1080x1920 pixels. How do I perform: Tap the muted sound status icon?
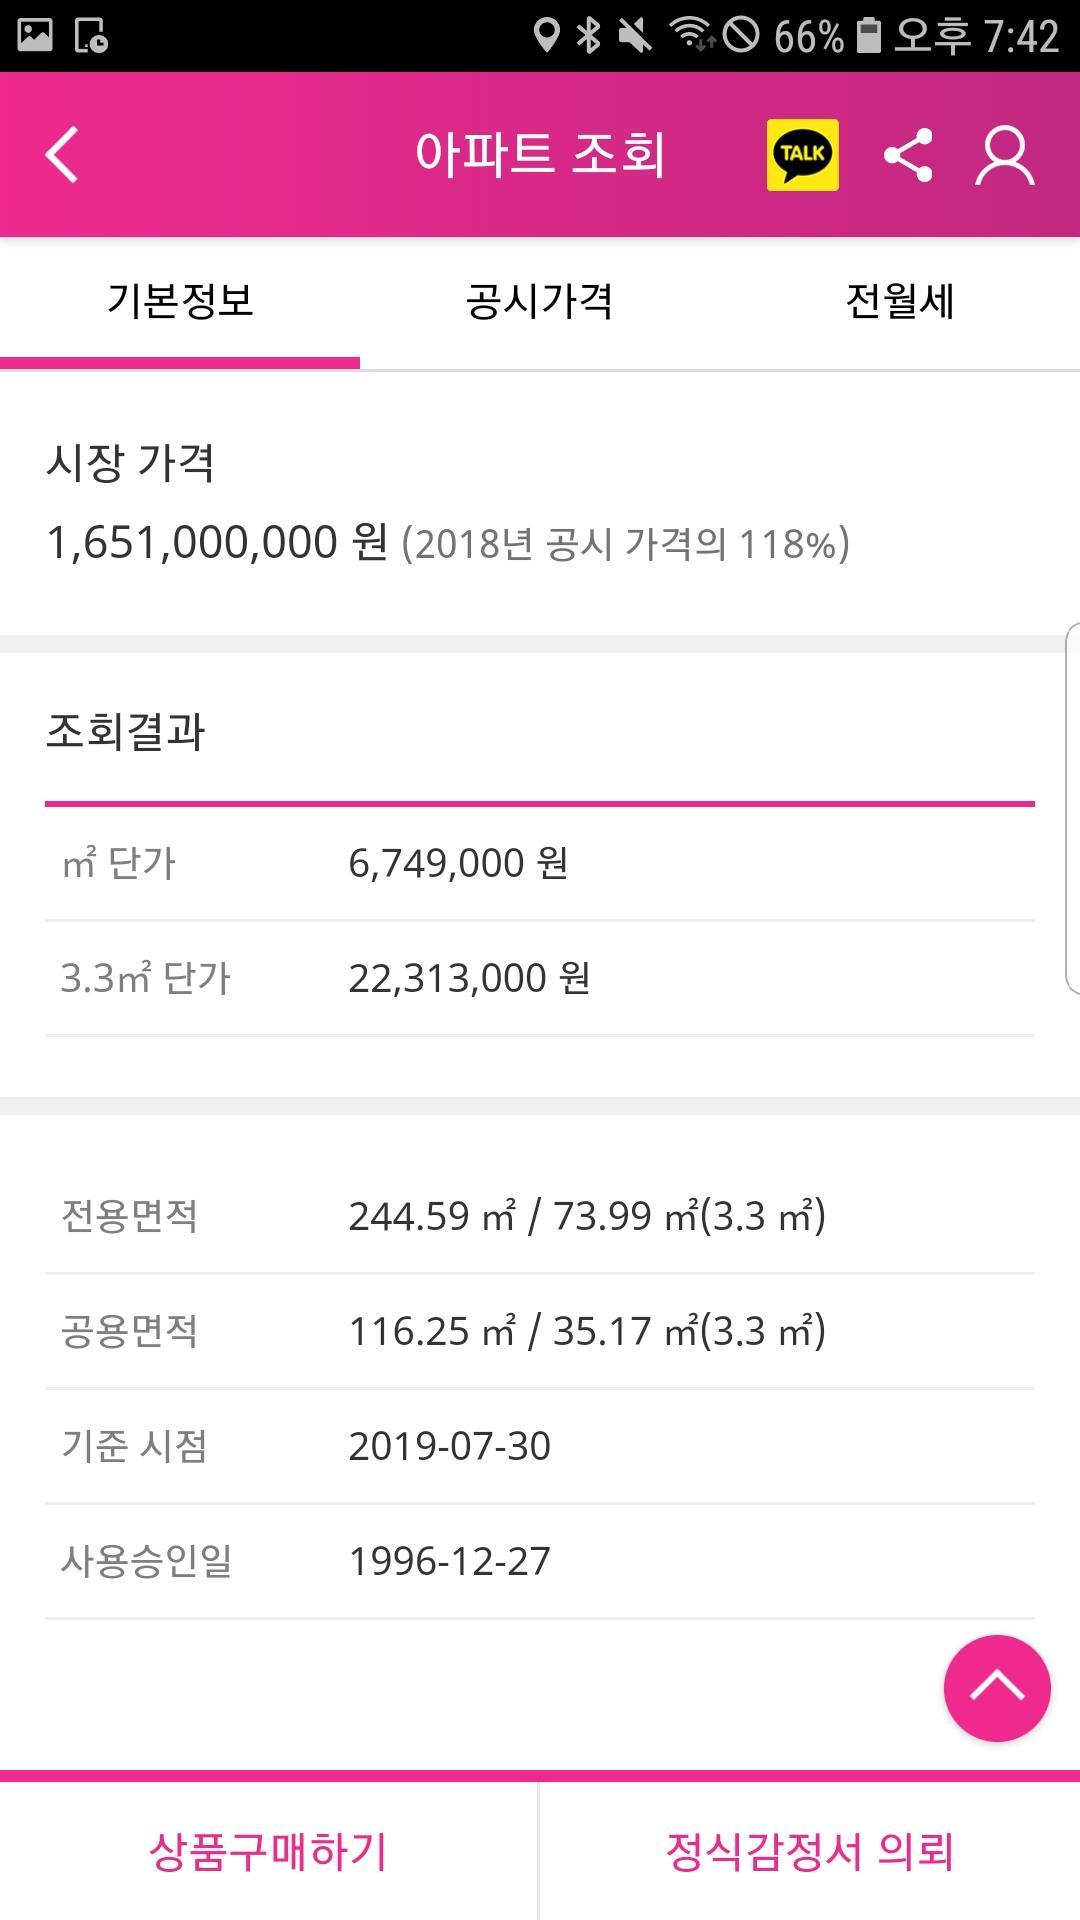pos(634,36)
